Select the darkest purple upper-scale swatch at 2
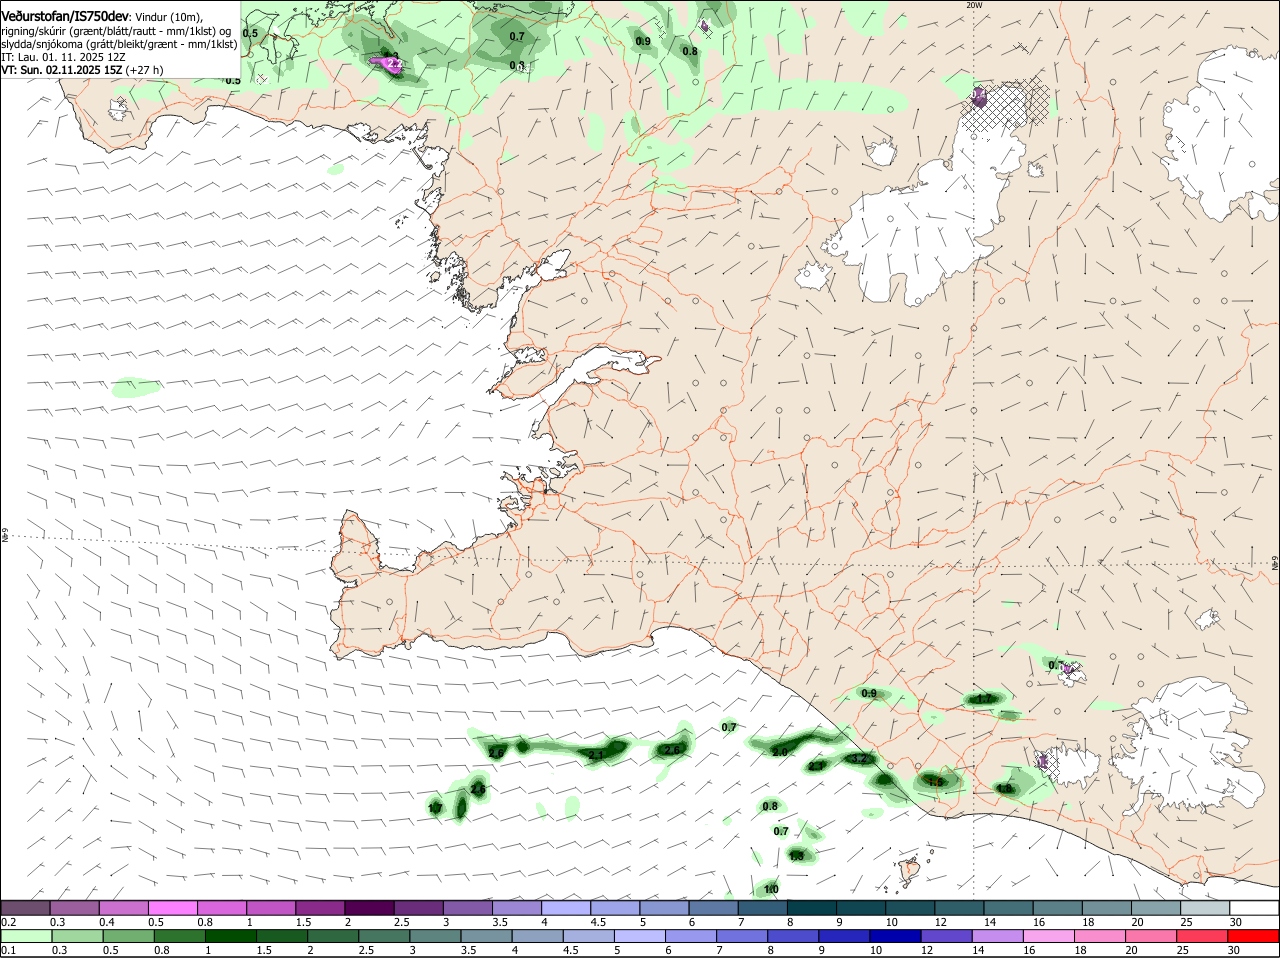The width and height of the screenshot is (1280, 958). (369, 908)
